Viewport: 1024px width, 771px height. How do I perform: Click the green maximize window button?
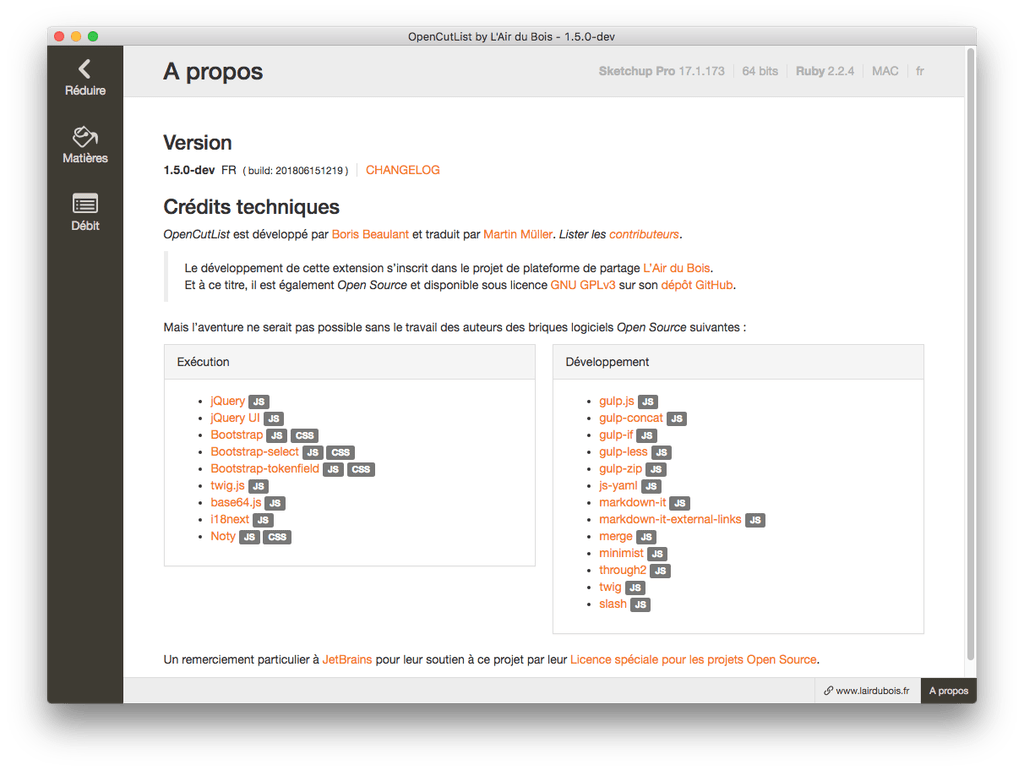93,37
